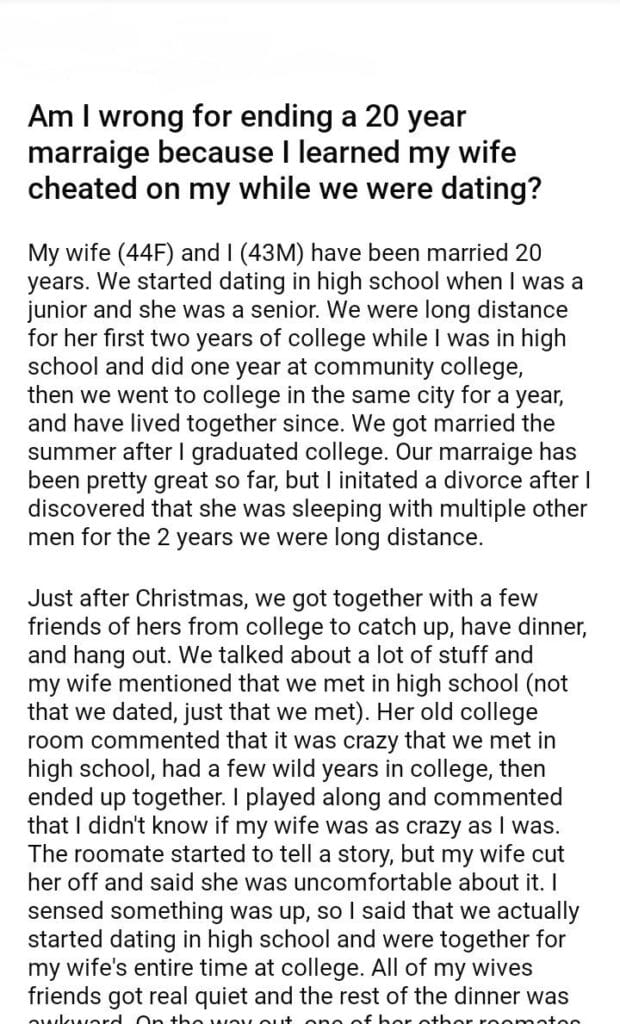This screenshot has height=1024, width=620.
Task: Click the post title about ending a marriage
Action: pyautogui.click(x=285, y=153)
